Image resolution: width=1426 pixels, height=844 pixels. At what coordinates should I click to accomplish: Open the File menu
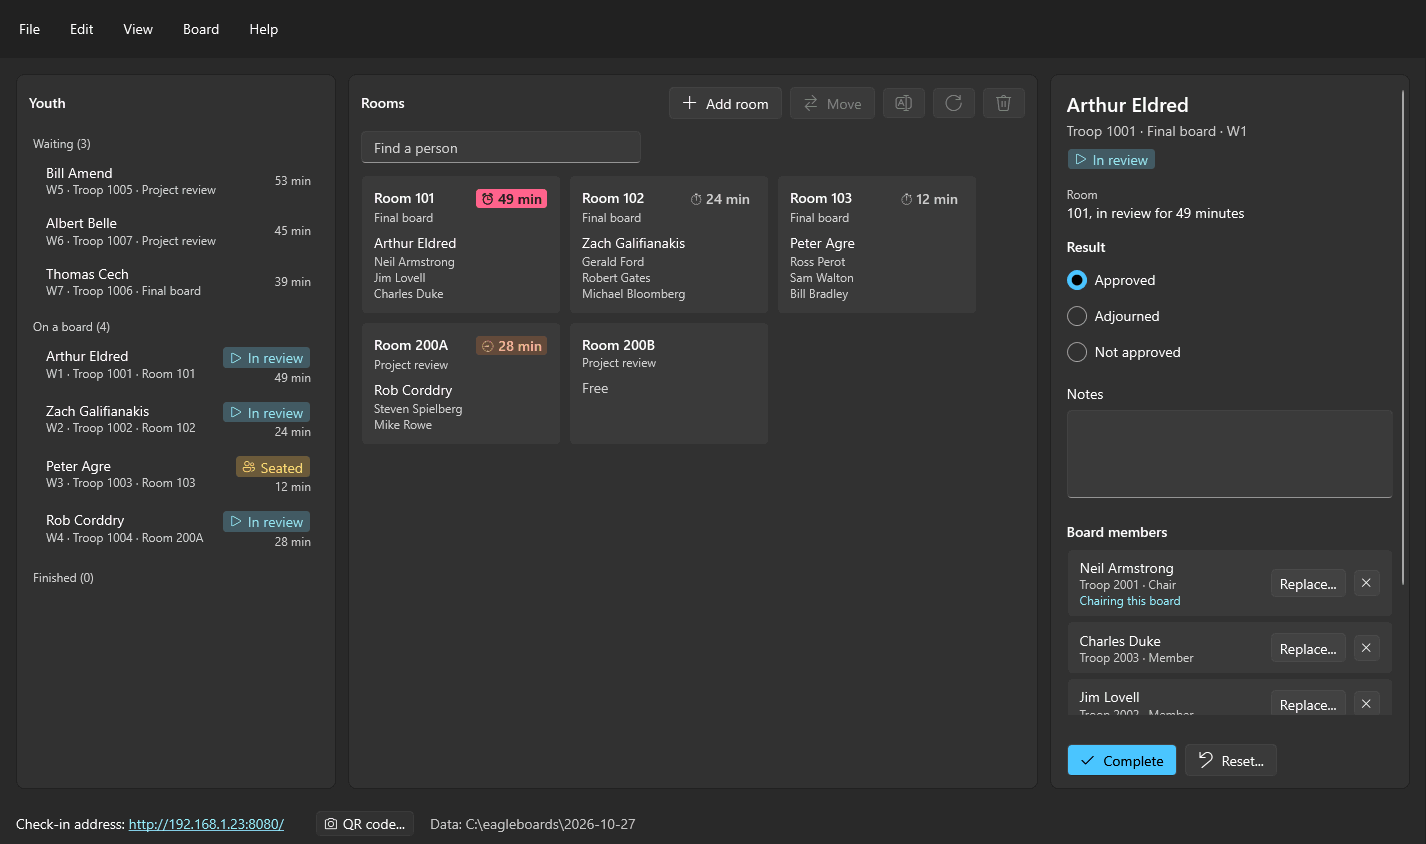click(30, 29)
